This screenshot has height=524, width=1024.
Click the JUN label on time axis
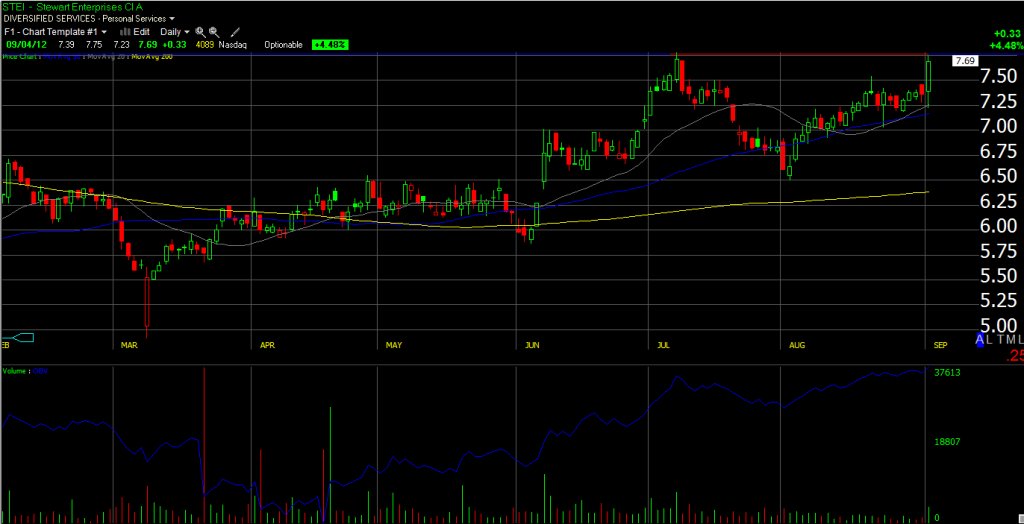[x=533, y=344]
